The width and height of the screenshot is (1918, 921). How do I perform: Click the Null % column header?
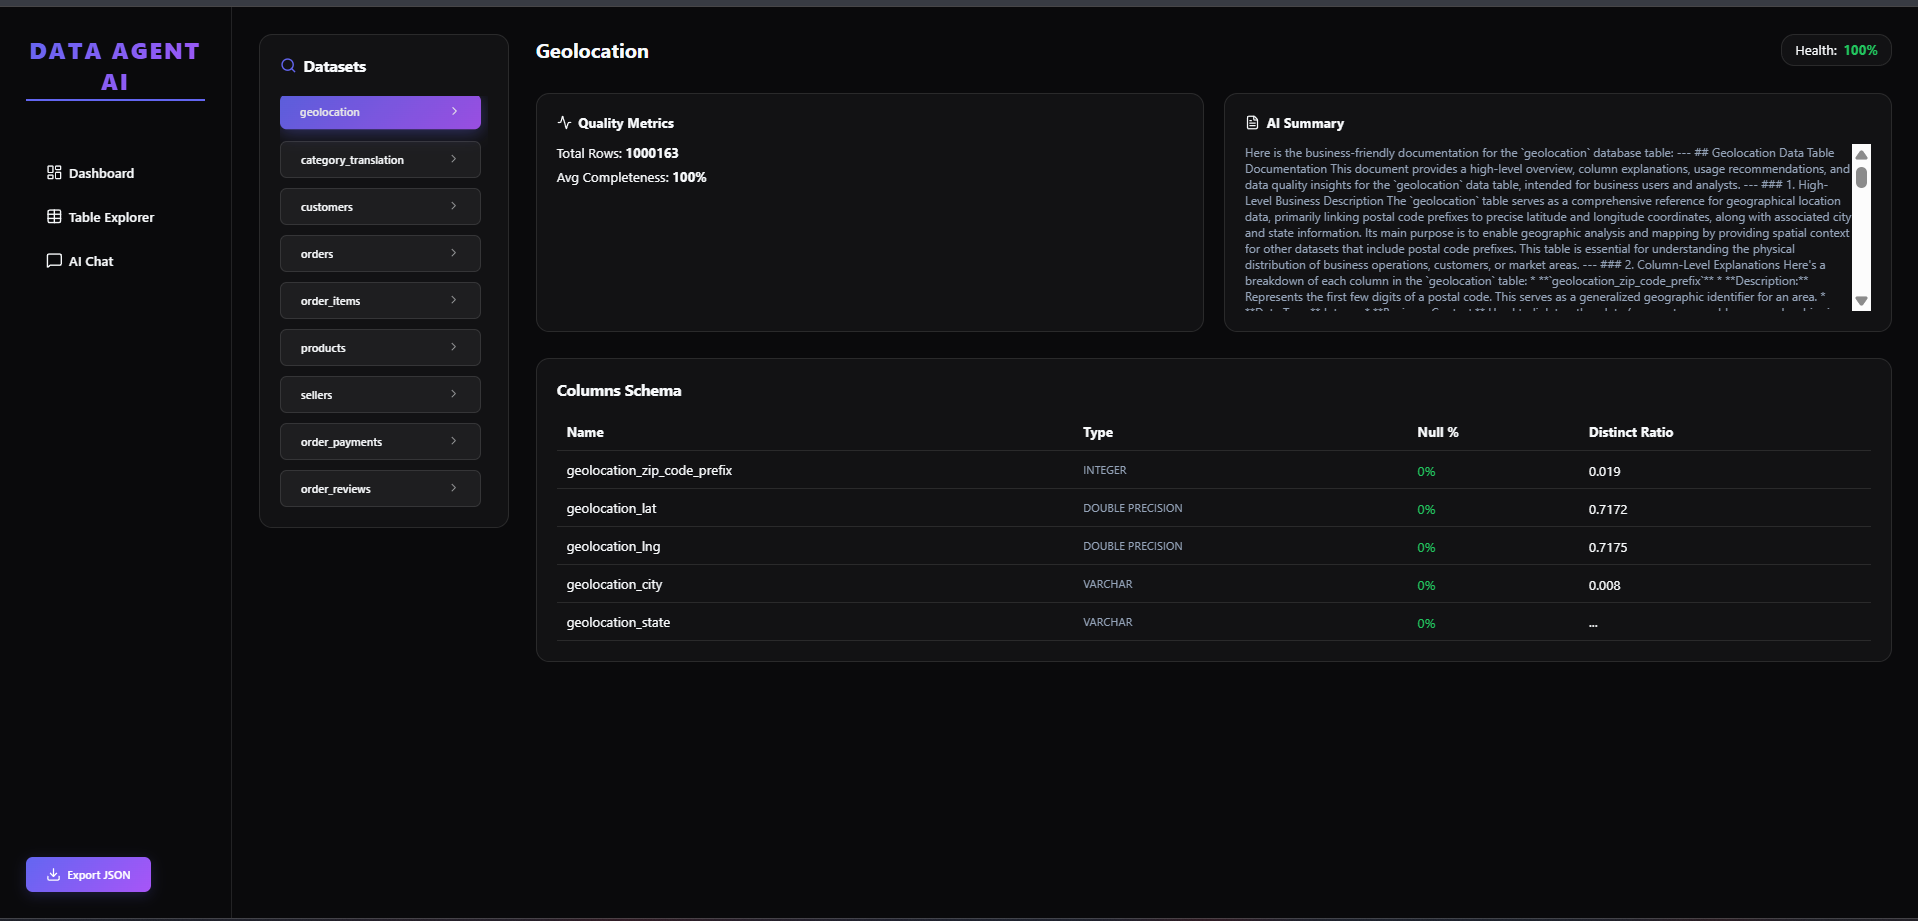[1438, 432]
